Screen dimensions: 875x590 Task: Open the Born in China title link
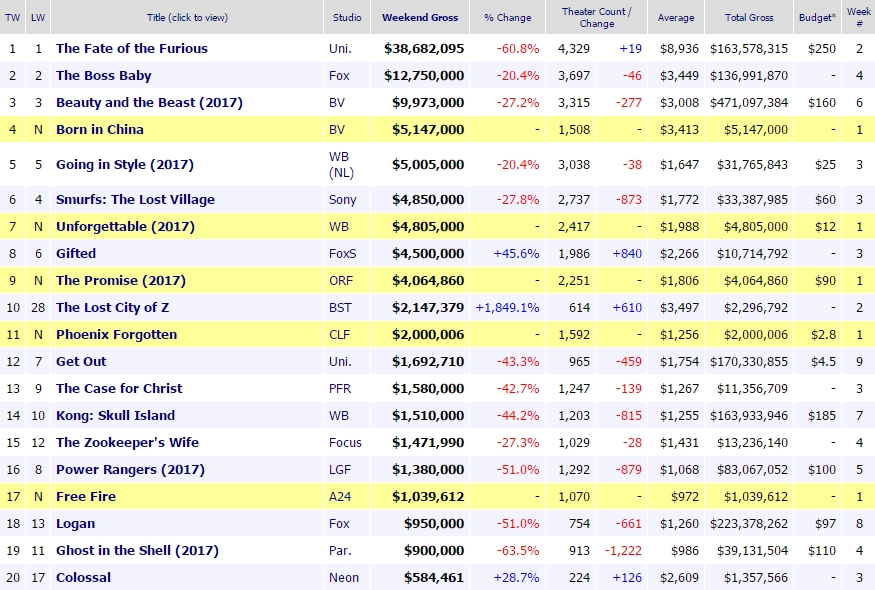(x=100, y=129)
